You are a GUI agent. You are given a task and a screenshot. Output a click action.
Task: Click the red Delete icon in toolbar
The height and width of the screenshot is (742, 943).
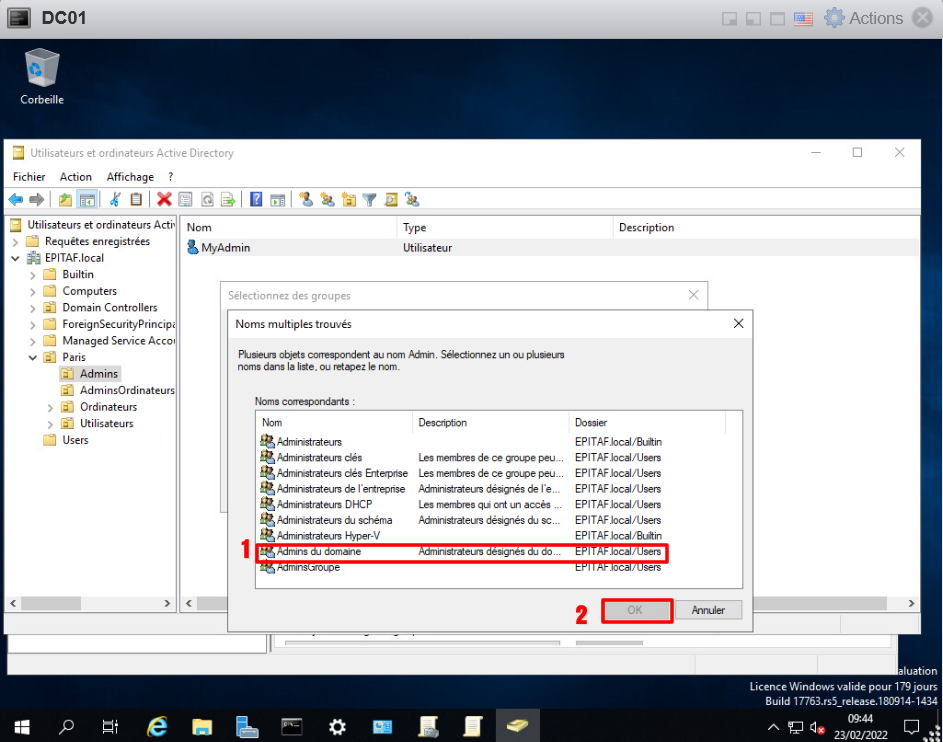164,200
